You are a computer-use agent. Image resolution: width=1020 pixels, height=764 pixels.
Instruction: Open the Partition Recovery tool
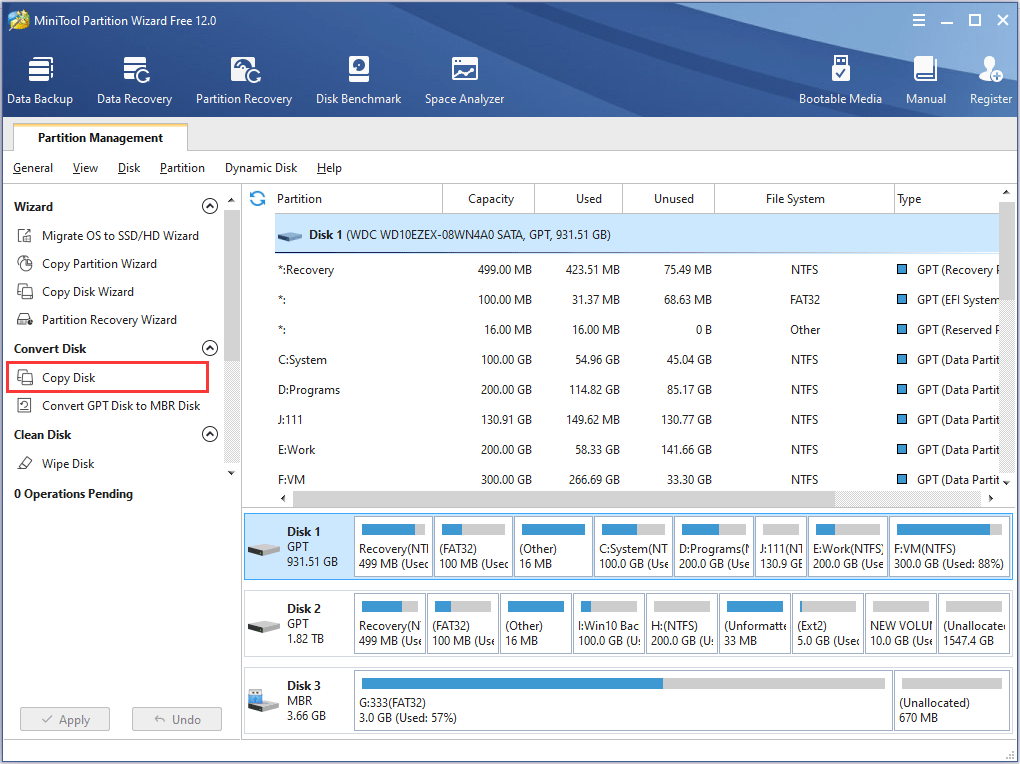244,80
